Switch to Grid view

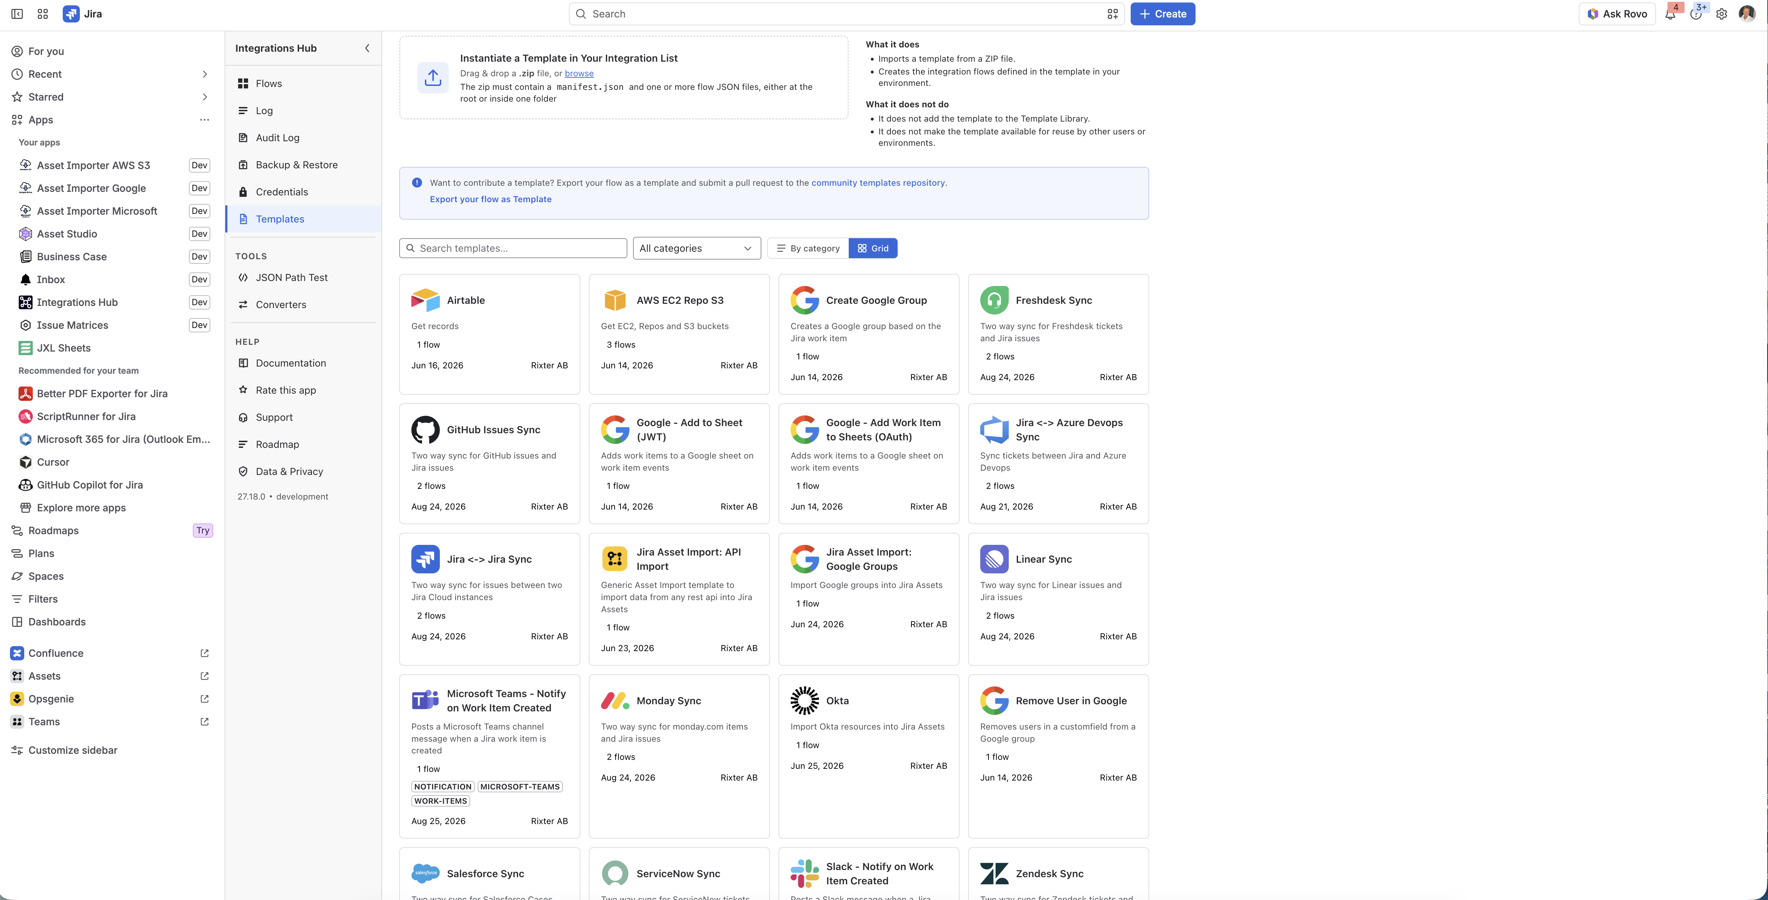click(873, 248)
